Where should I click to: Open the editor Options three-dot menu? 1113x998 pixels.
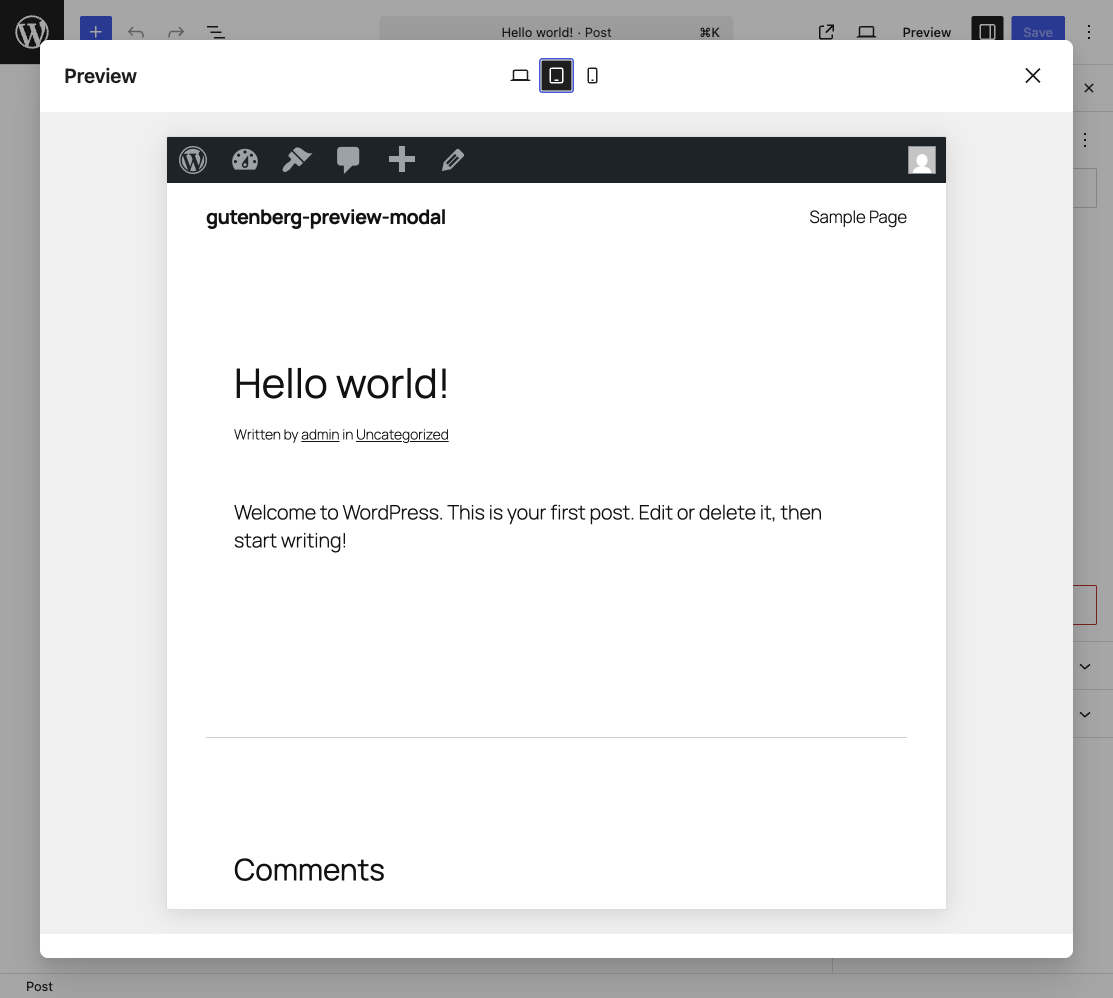1089,32
